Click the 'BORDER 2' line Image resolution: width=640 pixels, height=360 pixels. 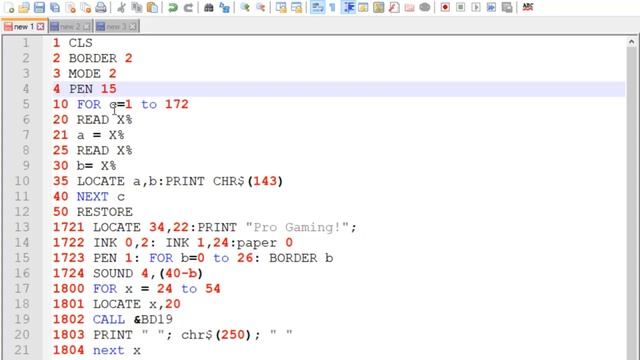(x=93, y=58)
